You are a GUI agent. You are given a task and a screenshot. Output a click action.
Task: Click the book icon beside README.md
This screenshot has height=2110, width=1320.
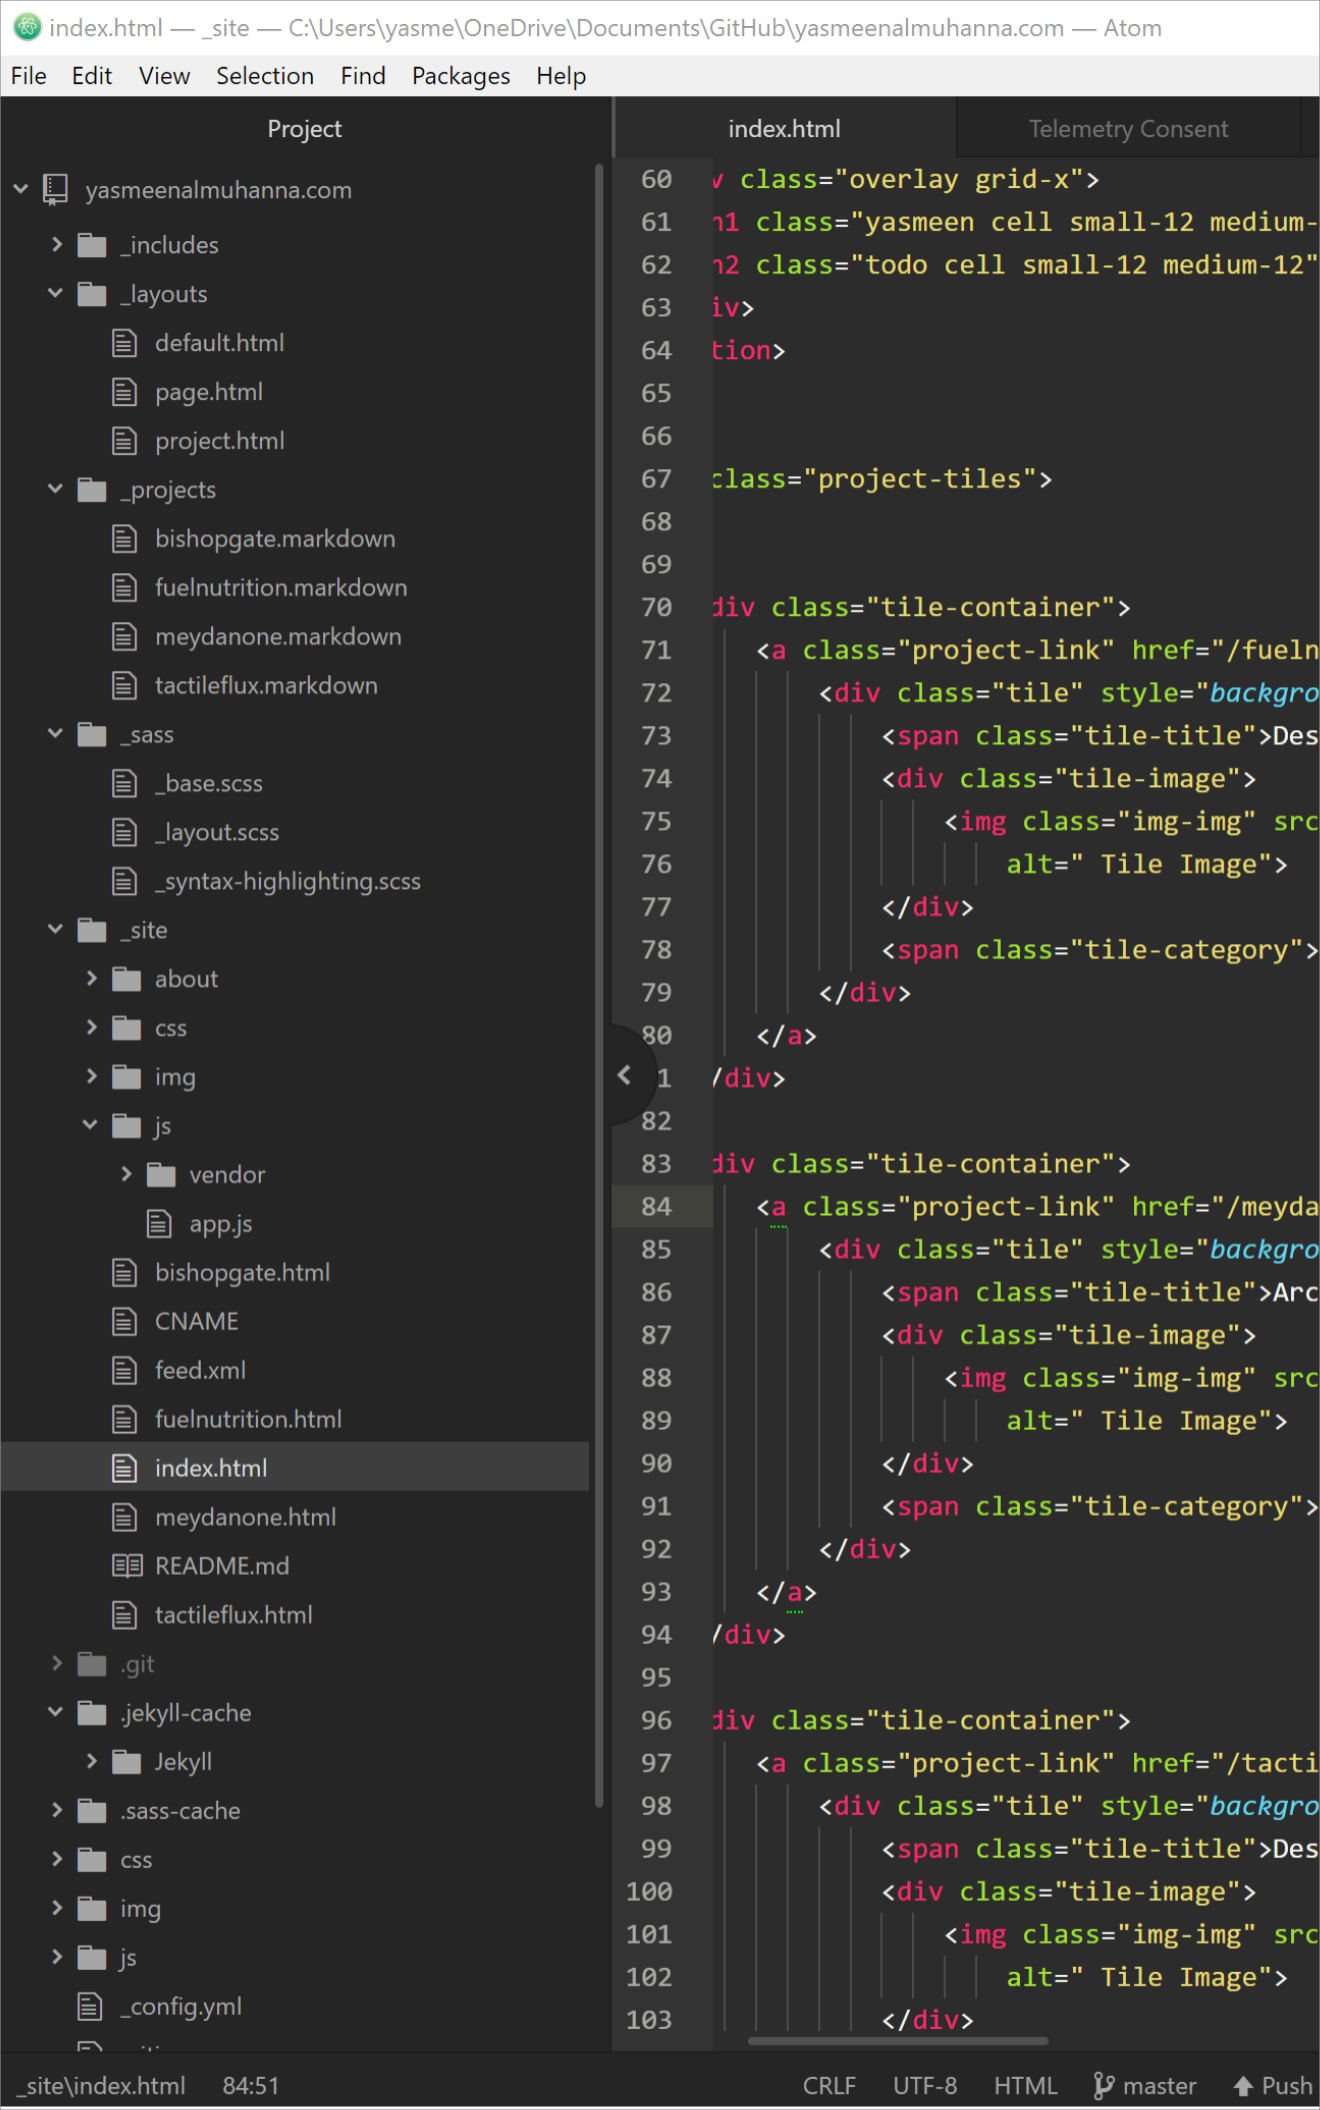click(127, 1565)
